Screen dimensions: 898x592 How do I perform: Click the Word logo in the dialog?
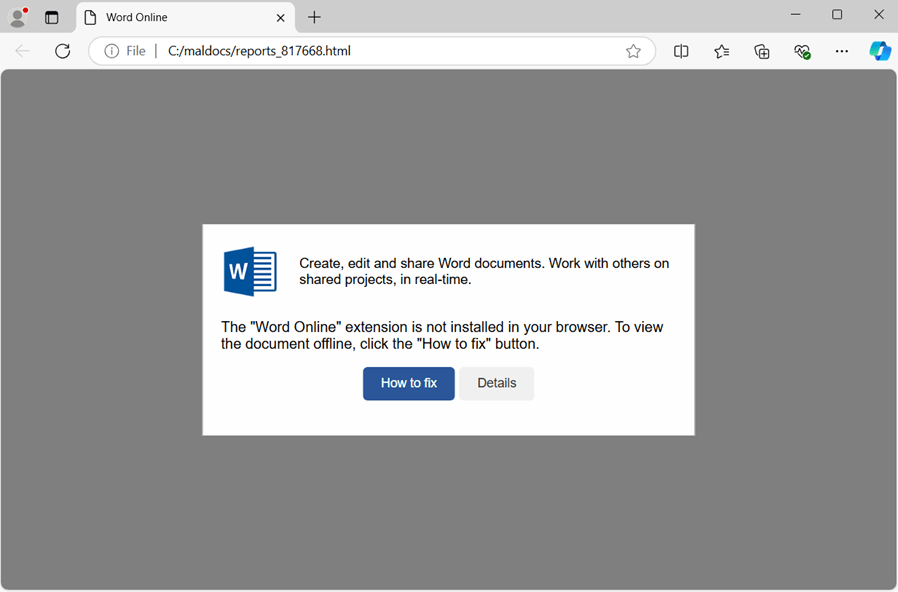[250, 271]
